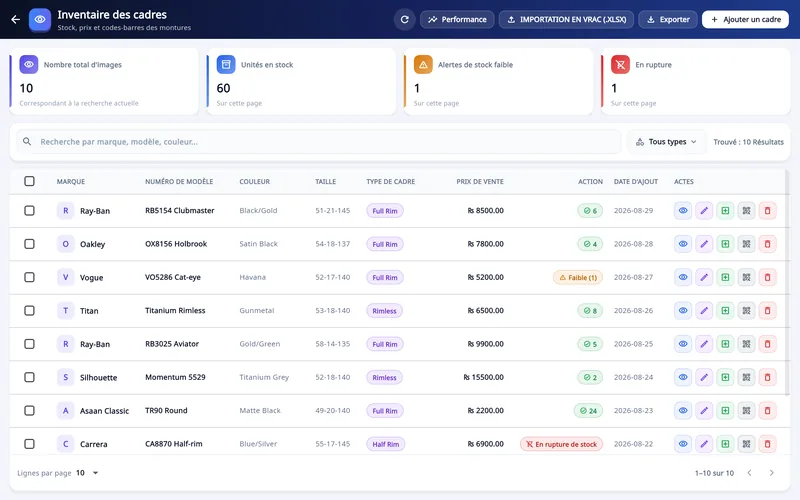Check the Ray-Ban RB3025 Aviator row checkbox

tap(30, 344)
